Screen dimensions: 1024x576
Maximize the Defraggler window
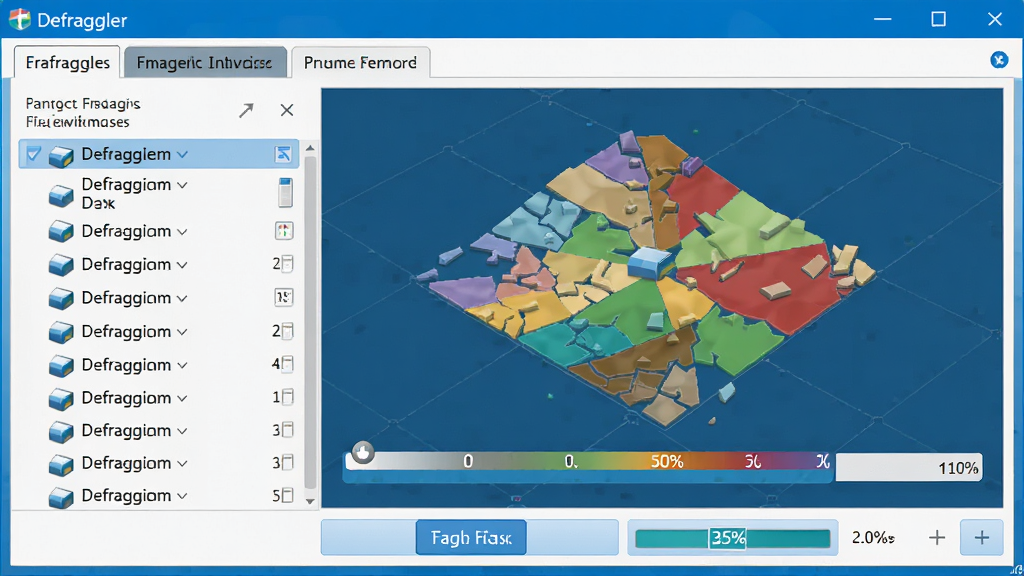(938, 19)
